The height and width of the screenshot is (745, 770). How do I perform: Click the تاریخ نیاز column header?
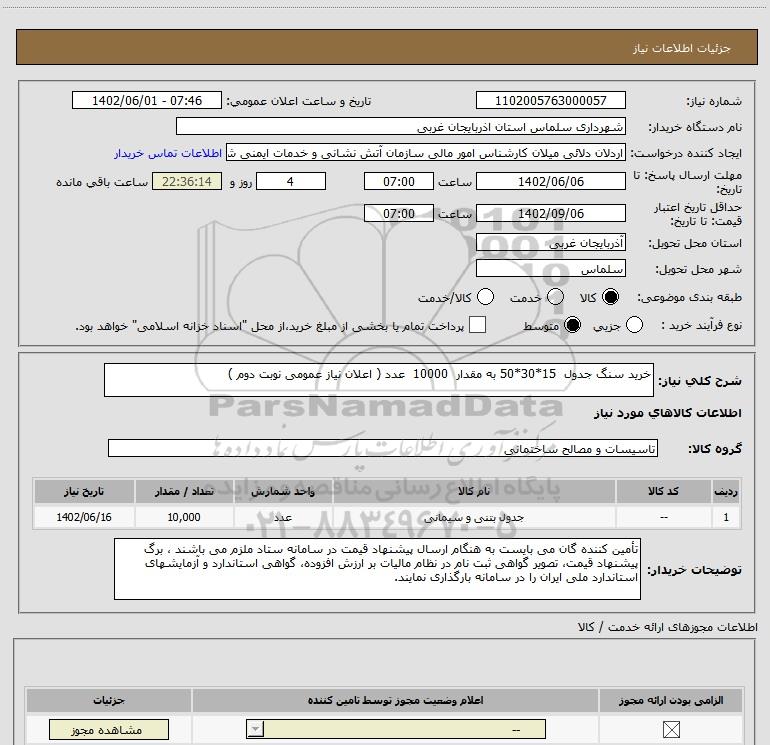pos(84,491)
